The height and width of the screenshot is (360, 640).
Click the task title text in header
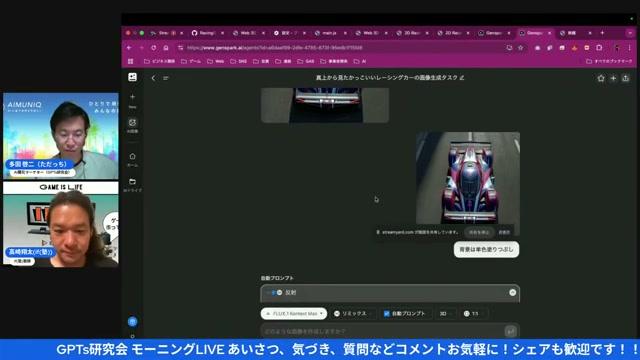point(387,78)
